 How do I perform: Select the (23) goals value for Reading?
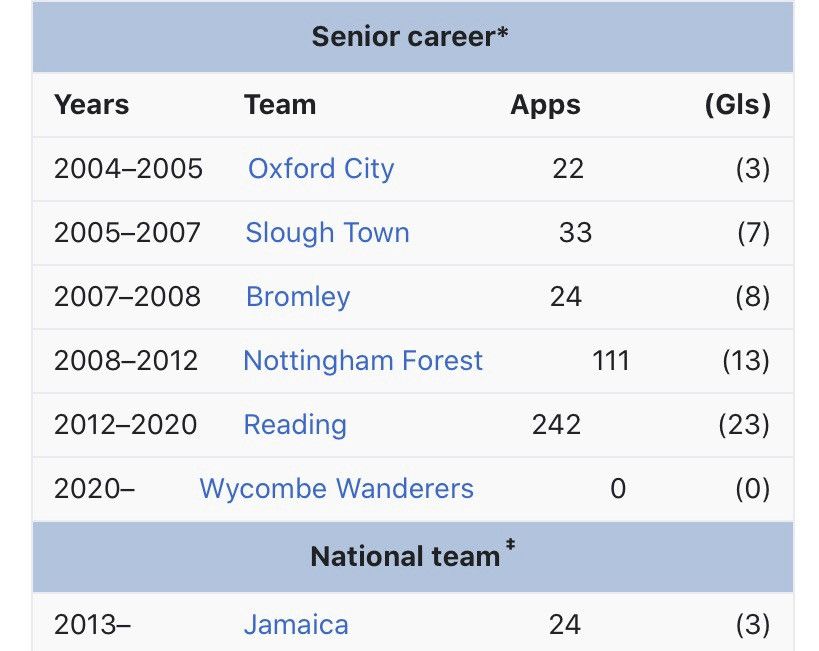coord(744,425)
